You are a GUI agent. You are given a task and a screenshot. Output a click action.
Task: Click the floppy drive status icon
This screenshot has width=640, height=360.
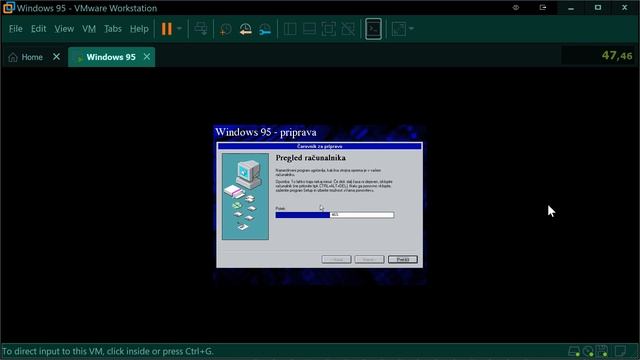click(x=602, y=351)
